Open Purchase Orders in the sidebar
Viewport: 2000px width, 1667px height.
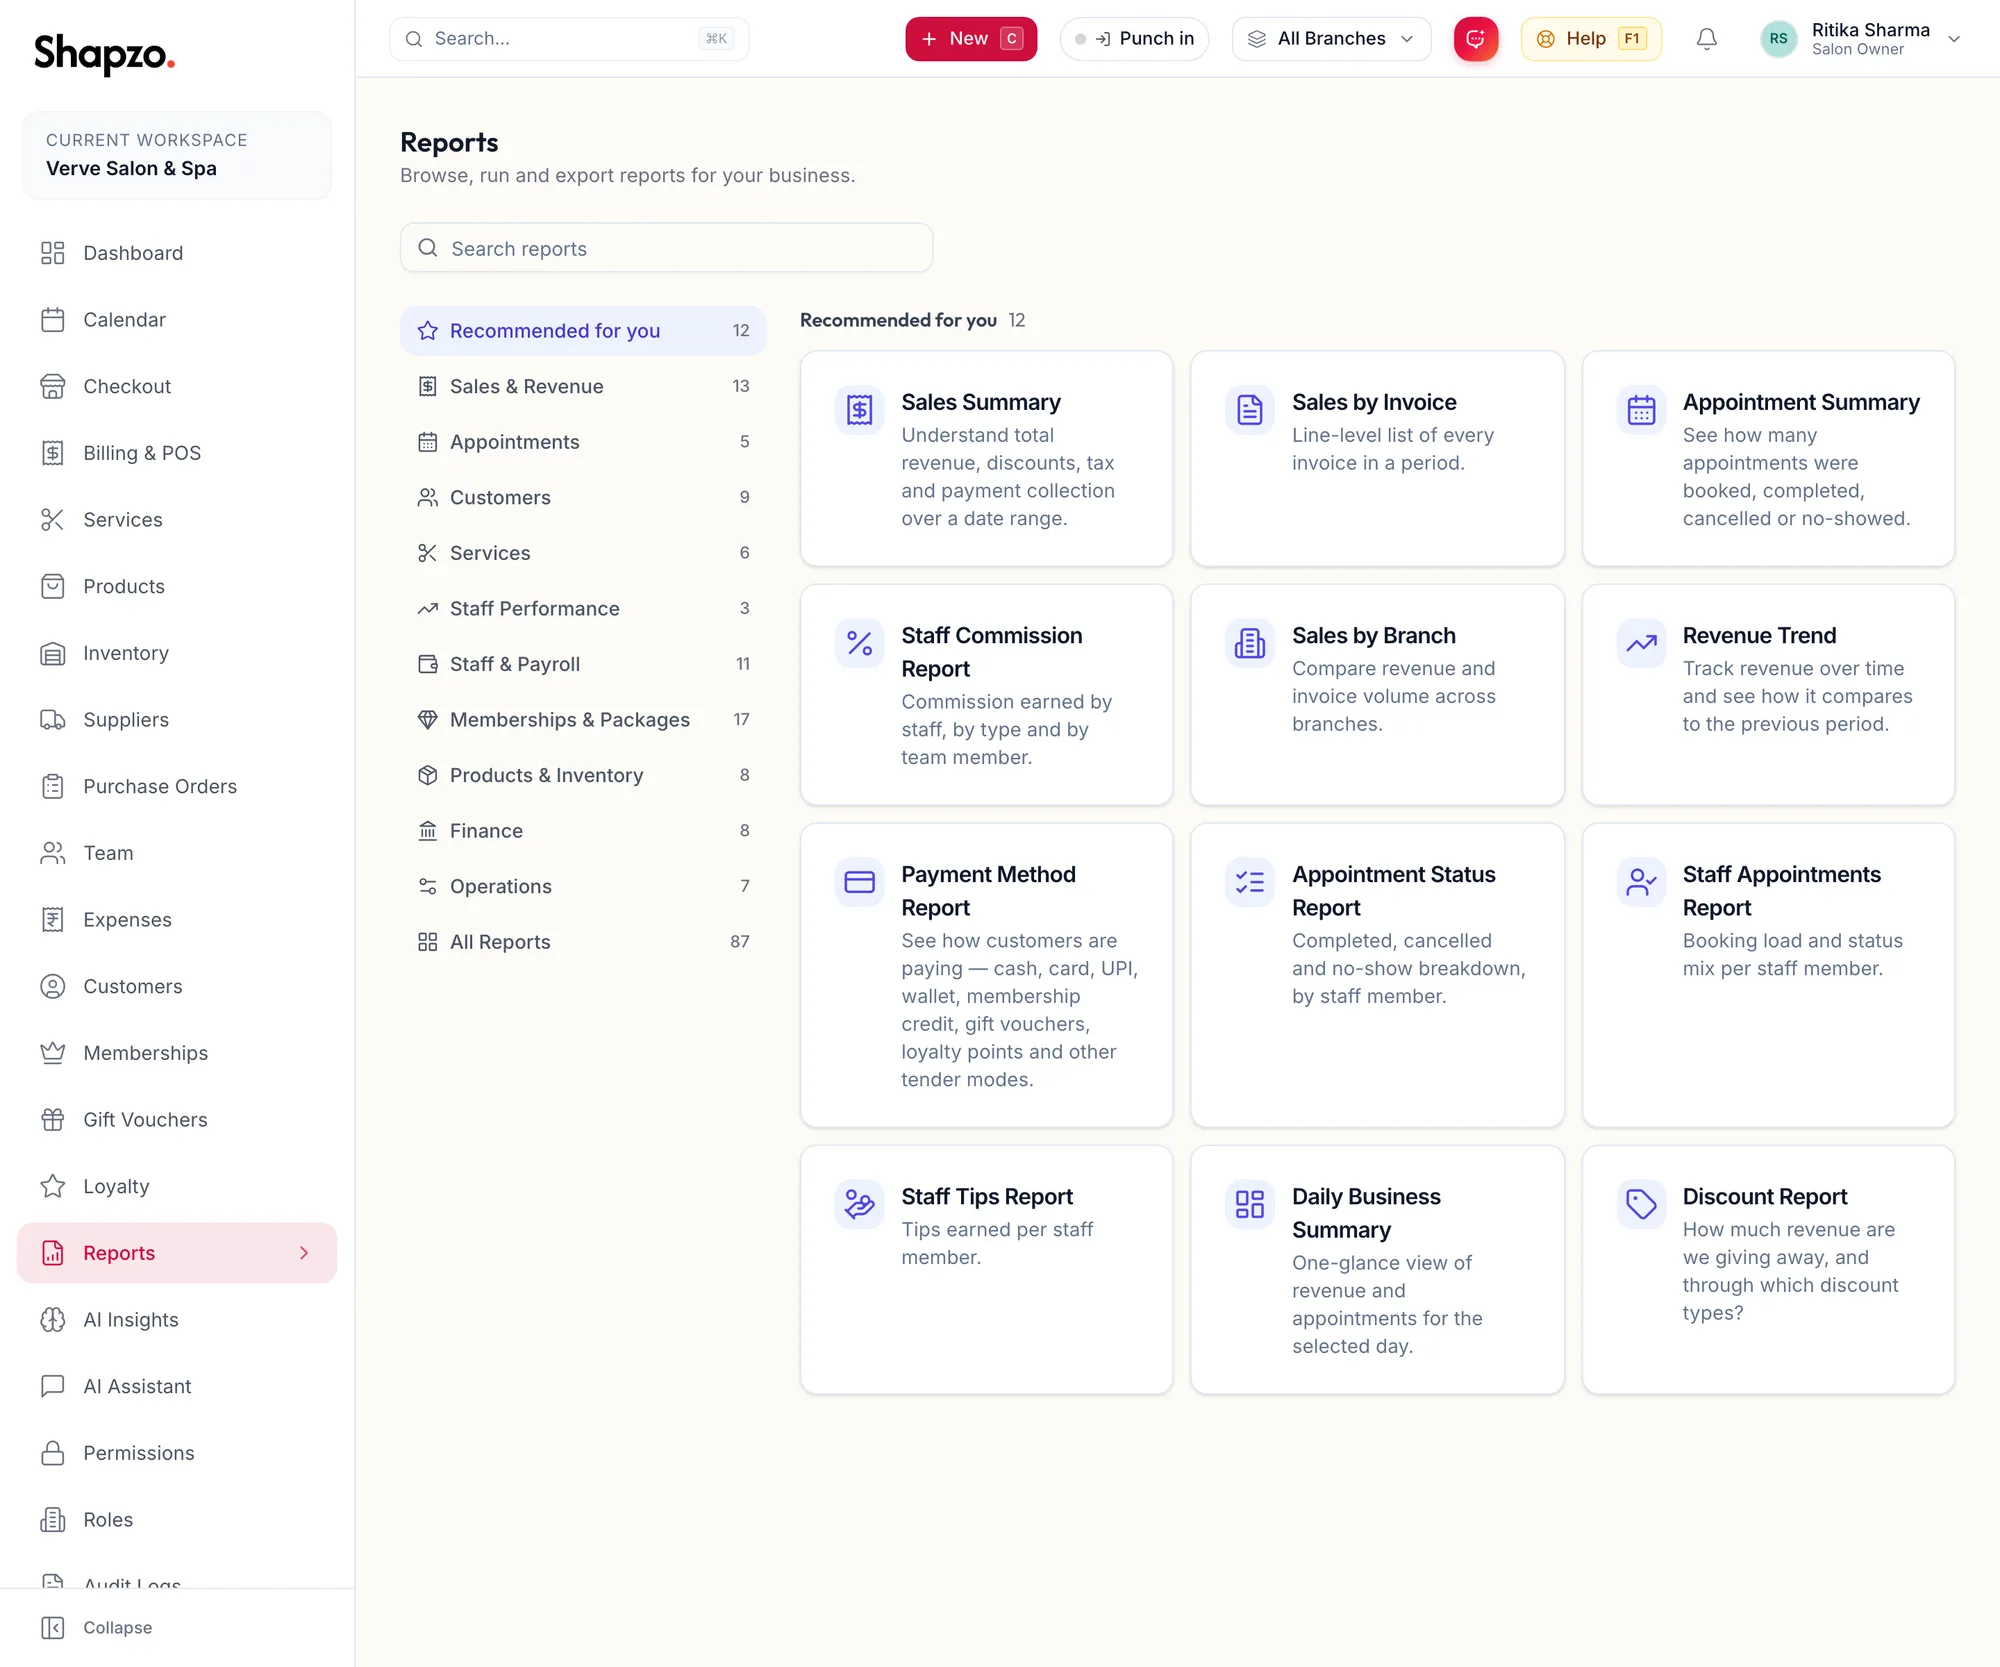click(177, 786)
